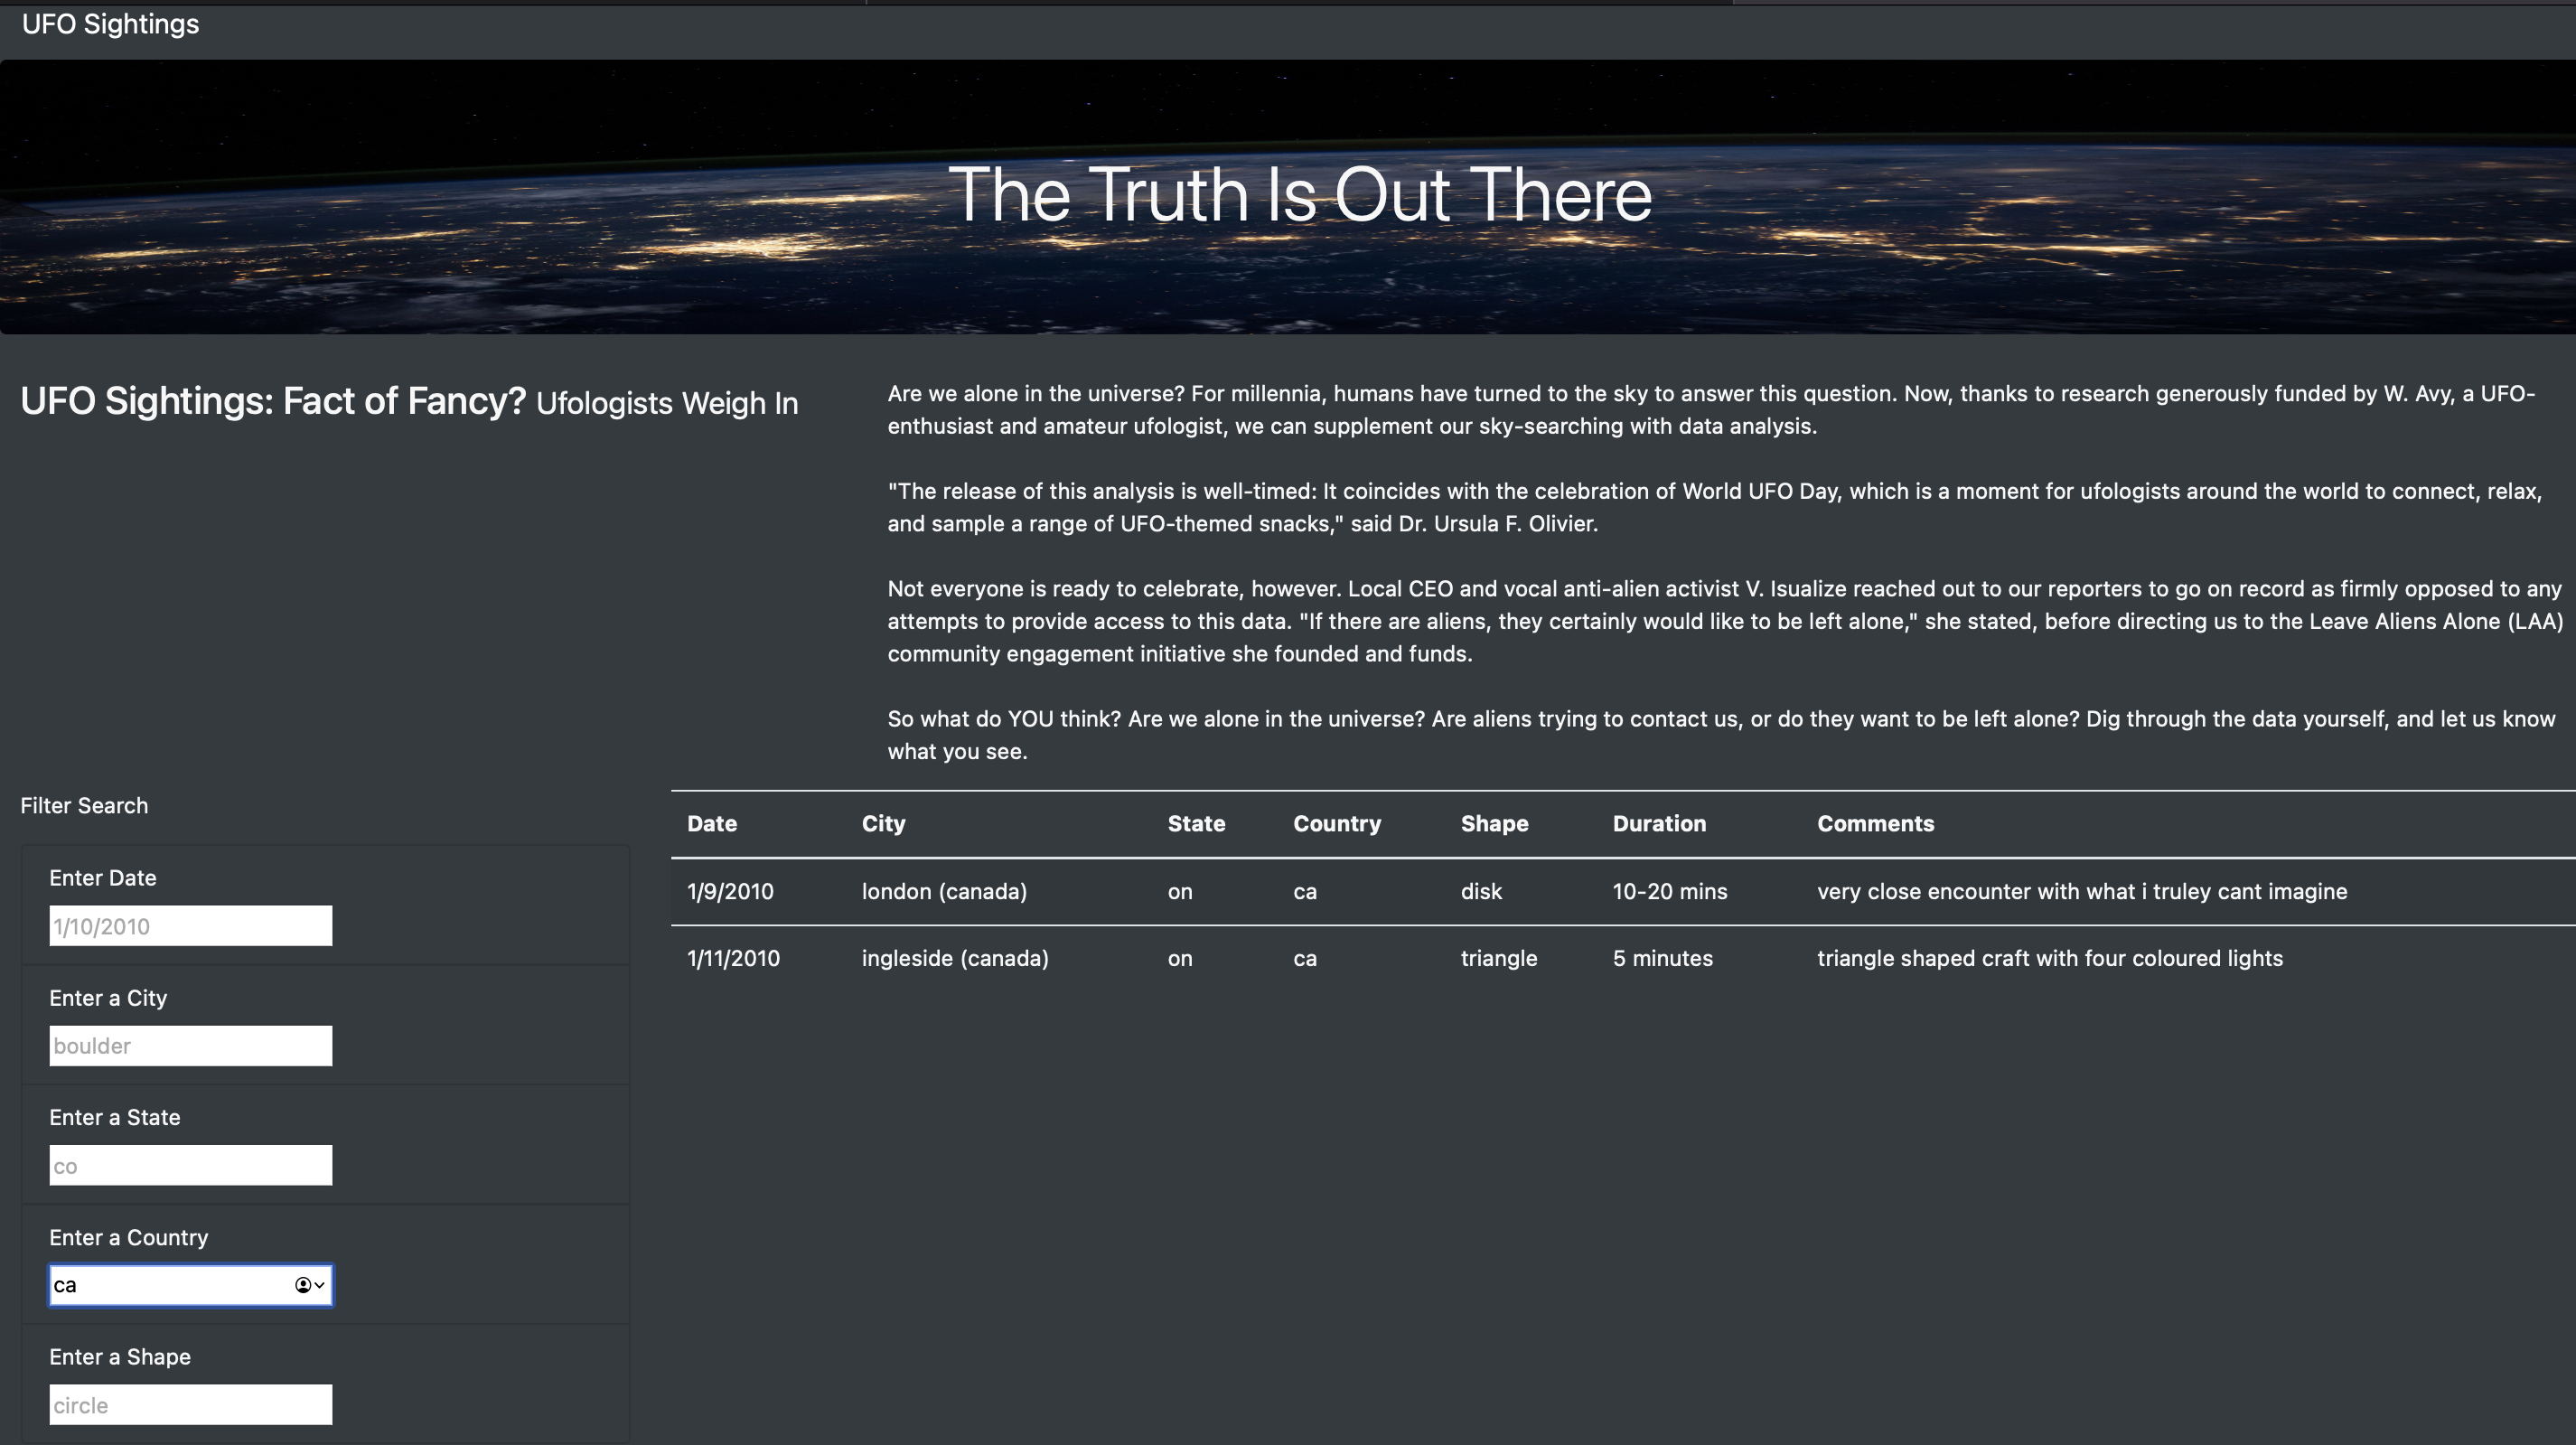This screenshot has width=2576, height=1445.
Task: Select the Enter a Shape input field
Action: tap(190, 1404)
